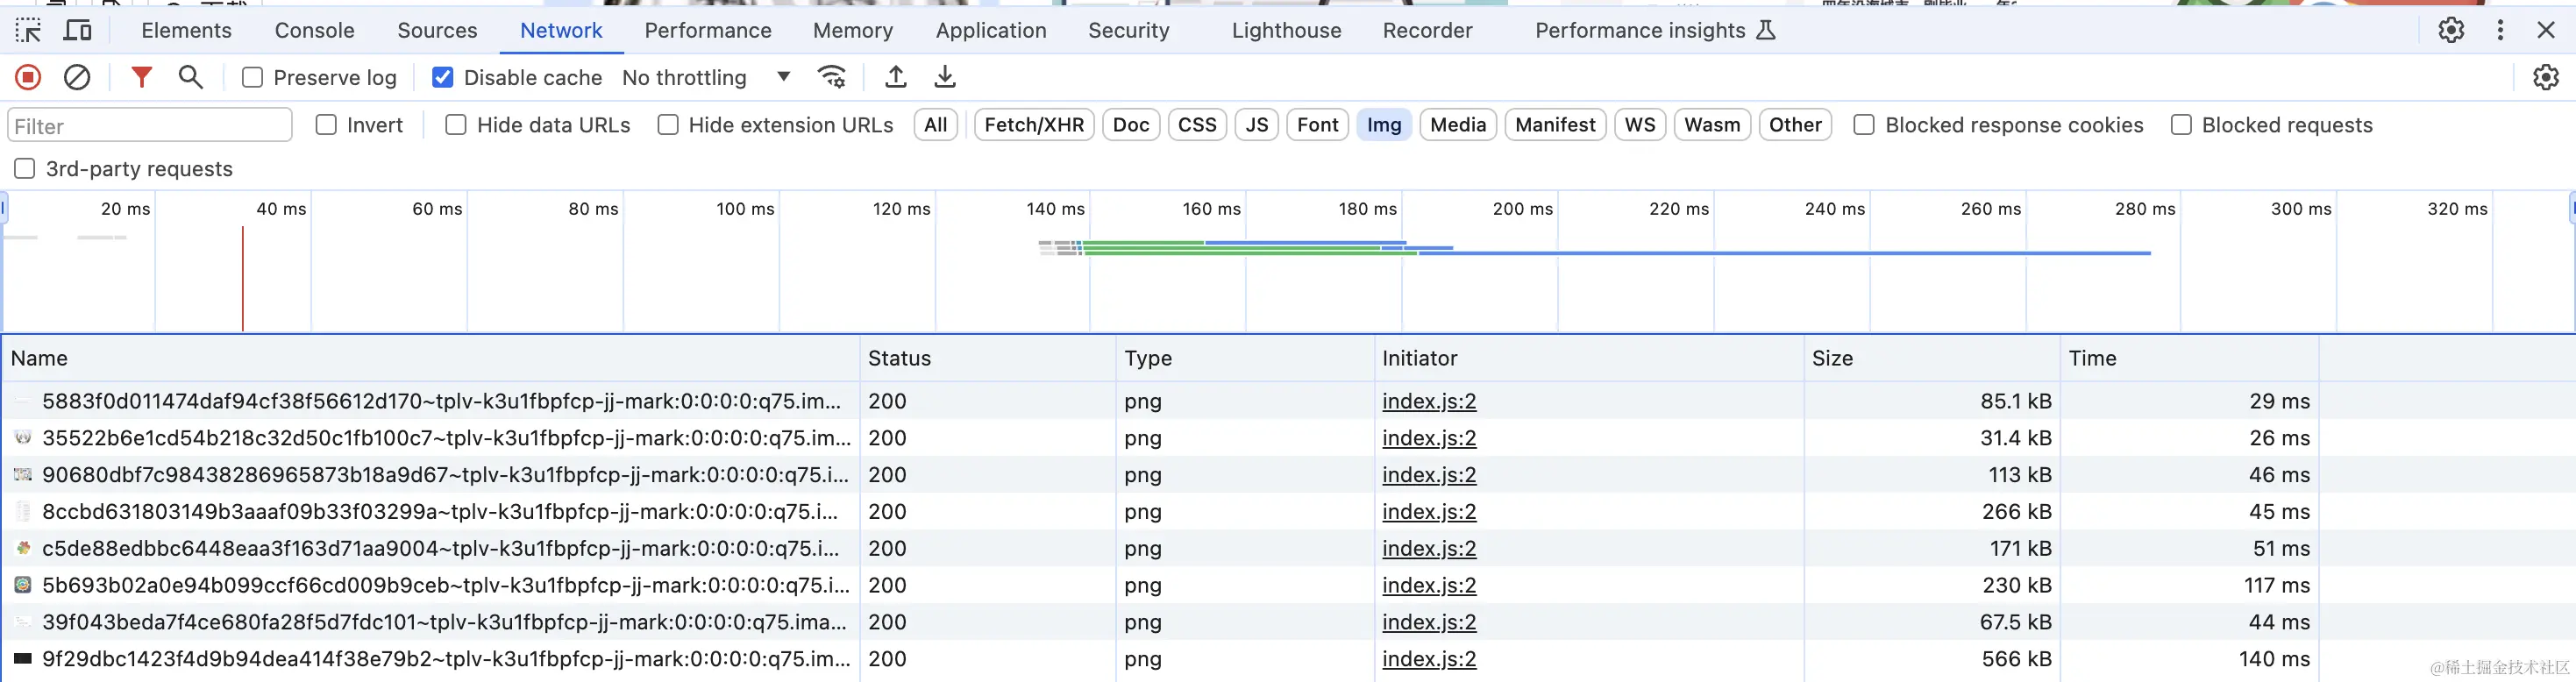Uncheck the Disable cache checkbox
2576x682 pixels.
[x=443, y=78]
